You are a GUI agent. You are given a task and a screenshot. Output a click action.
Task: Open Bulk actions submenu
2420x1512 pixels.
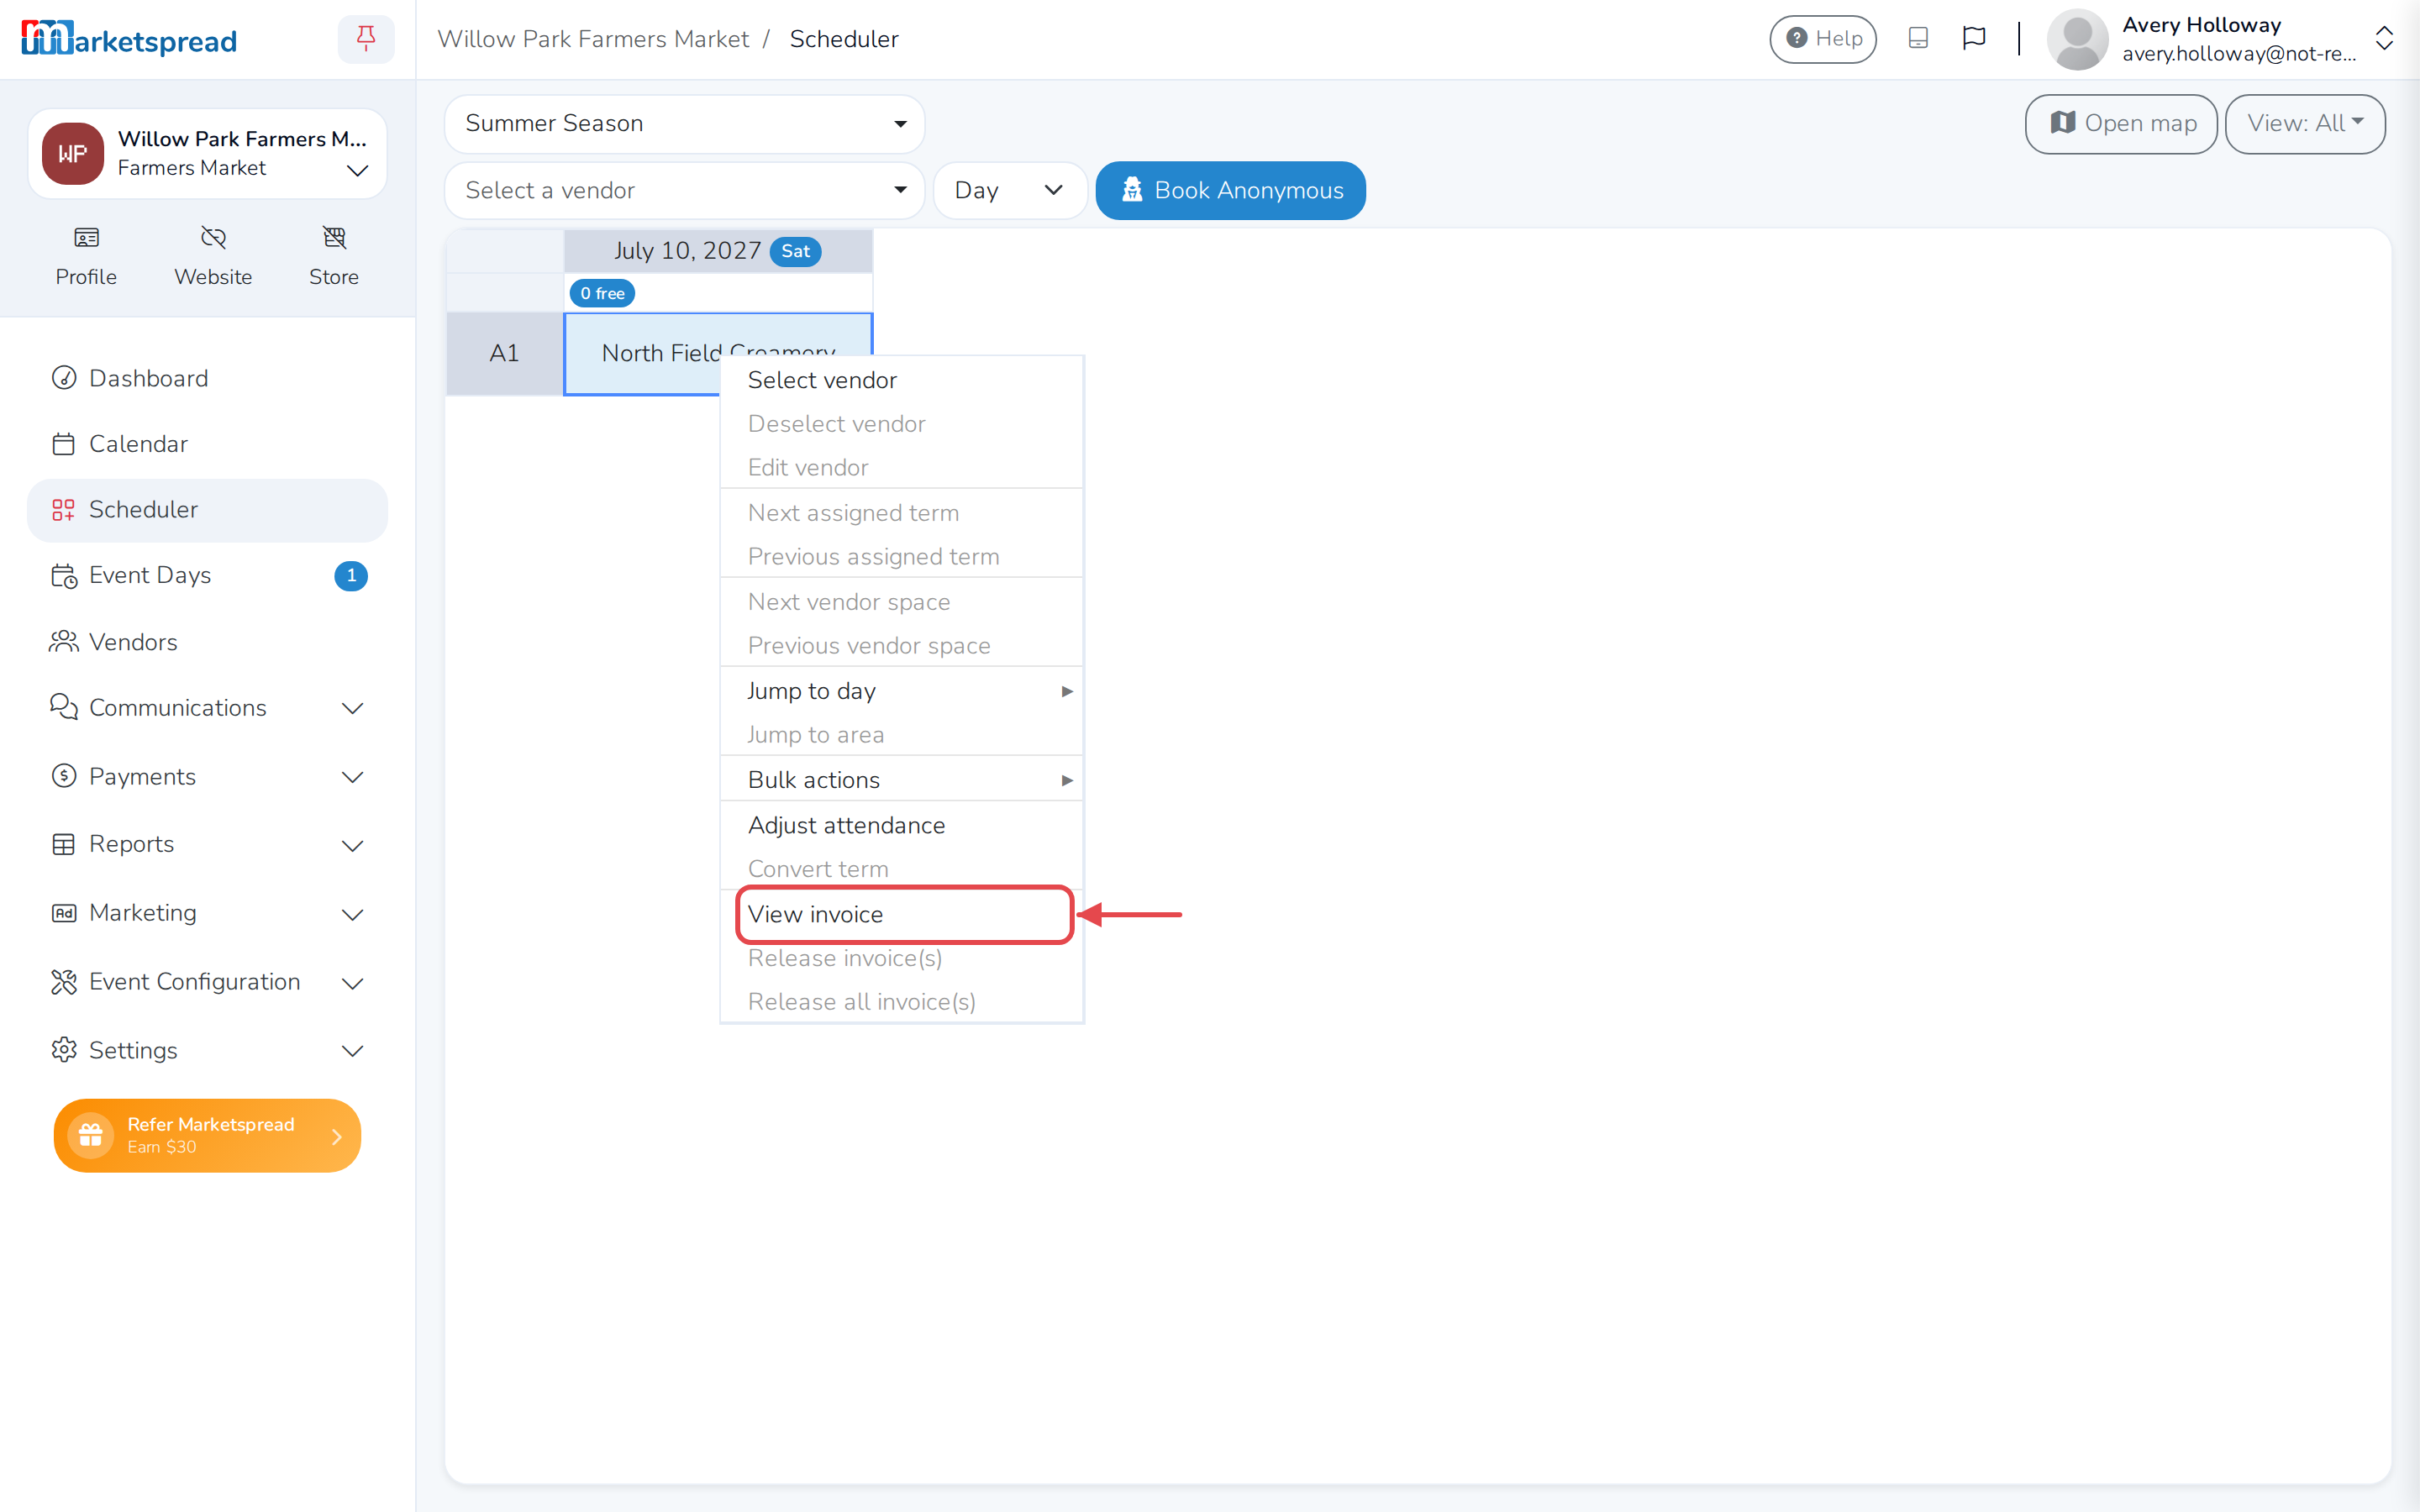(x=902, y=780)
